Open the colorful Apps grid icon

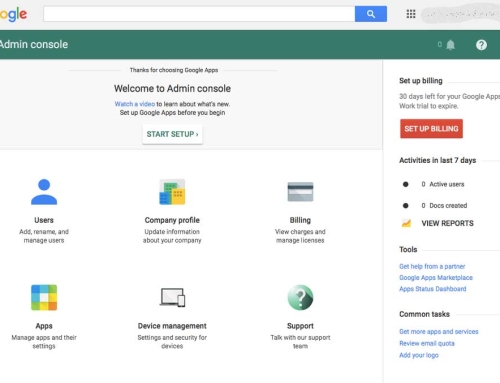coord(44,297)
